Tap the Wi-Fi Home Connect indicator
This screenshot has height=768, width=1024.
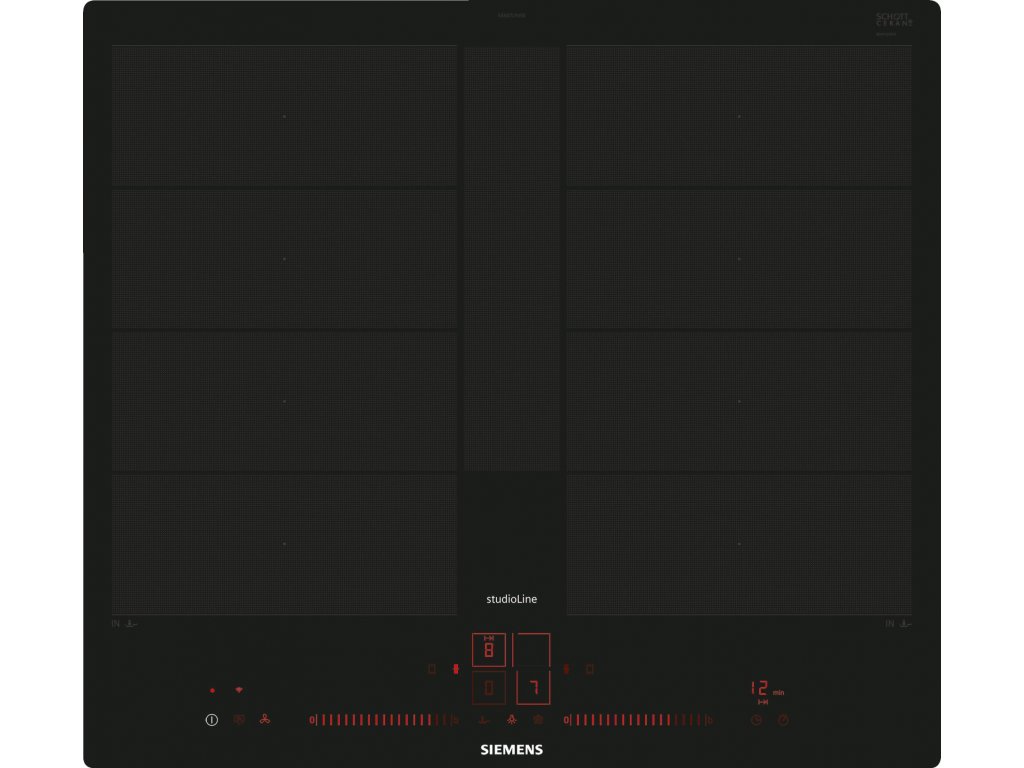click(239, 690)
